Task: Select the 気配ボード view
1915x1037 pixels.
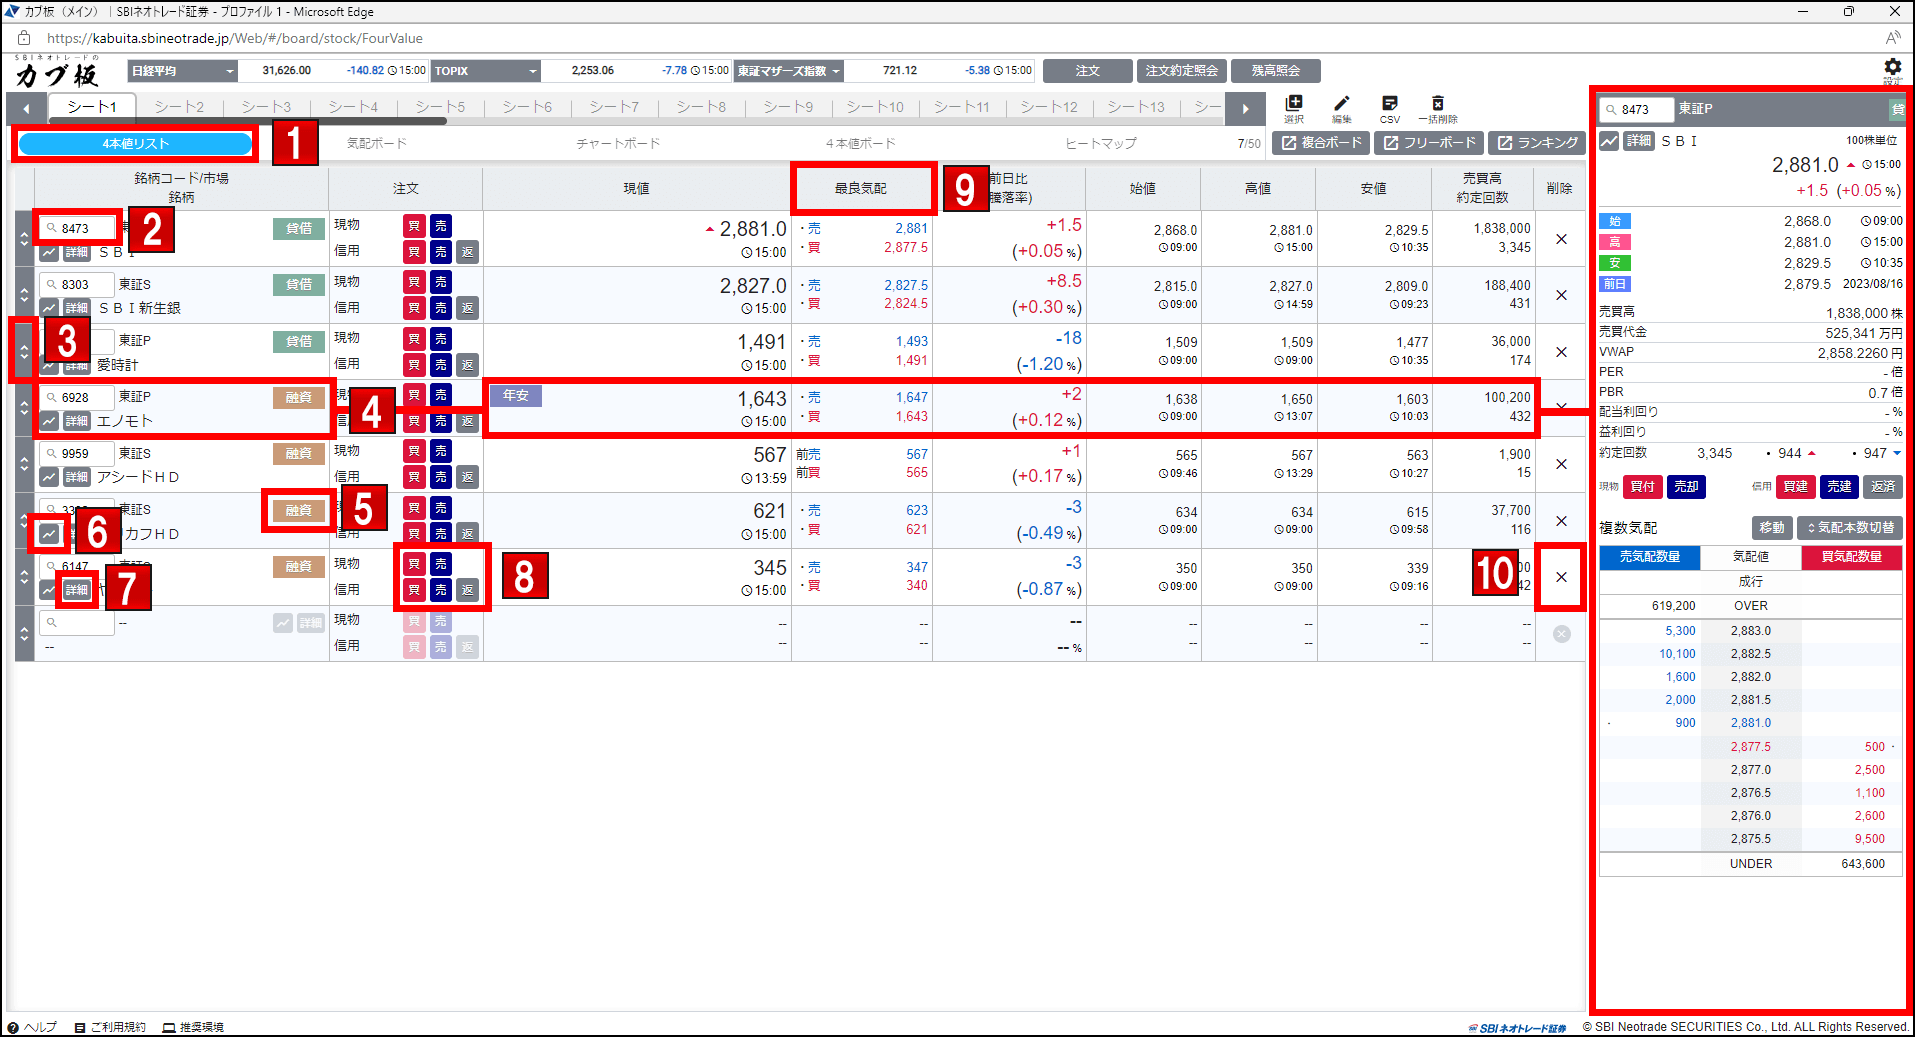Action: click(377, 144)
